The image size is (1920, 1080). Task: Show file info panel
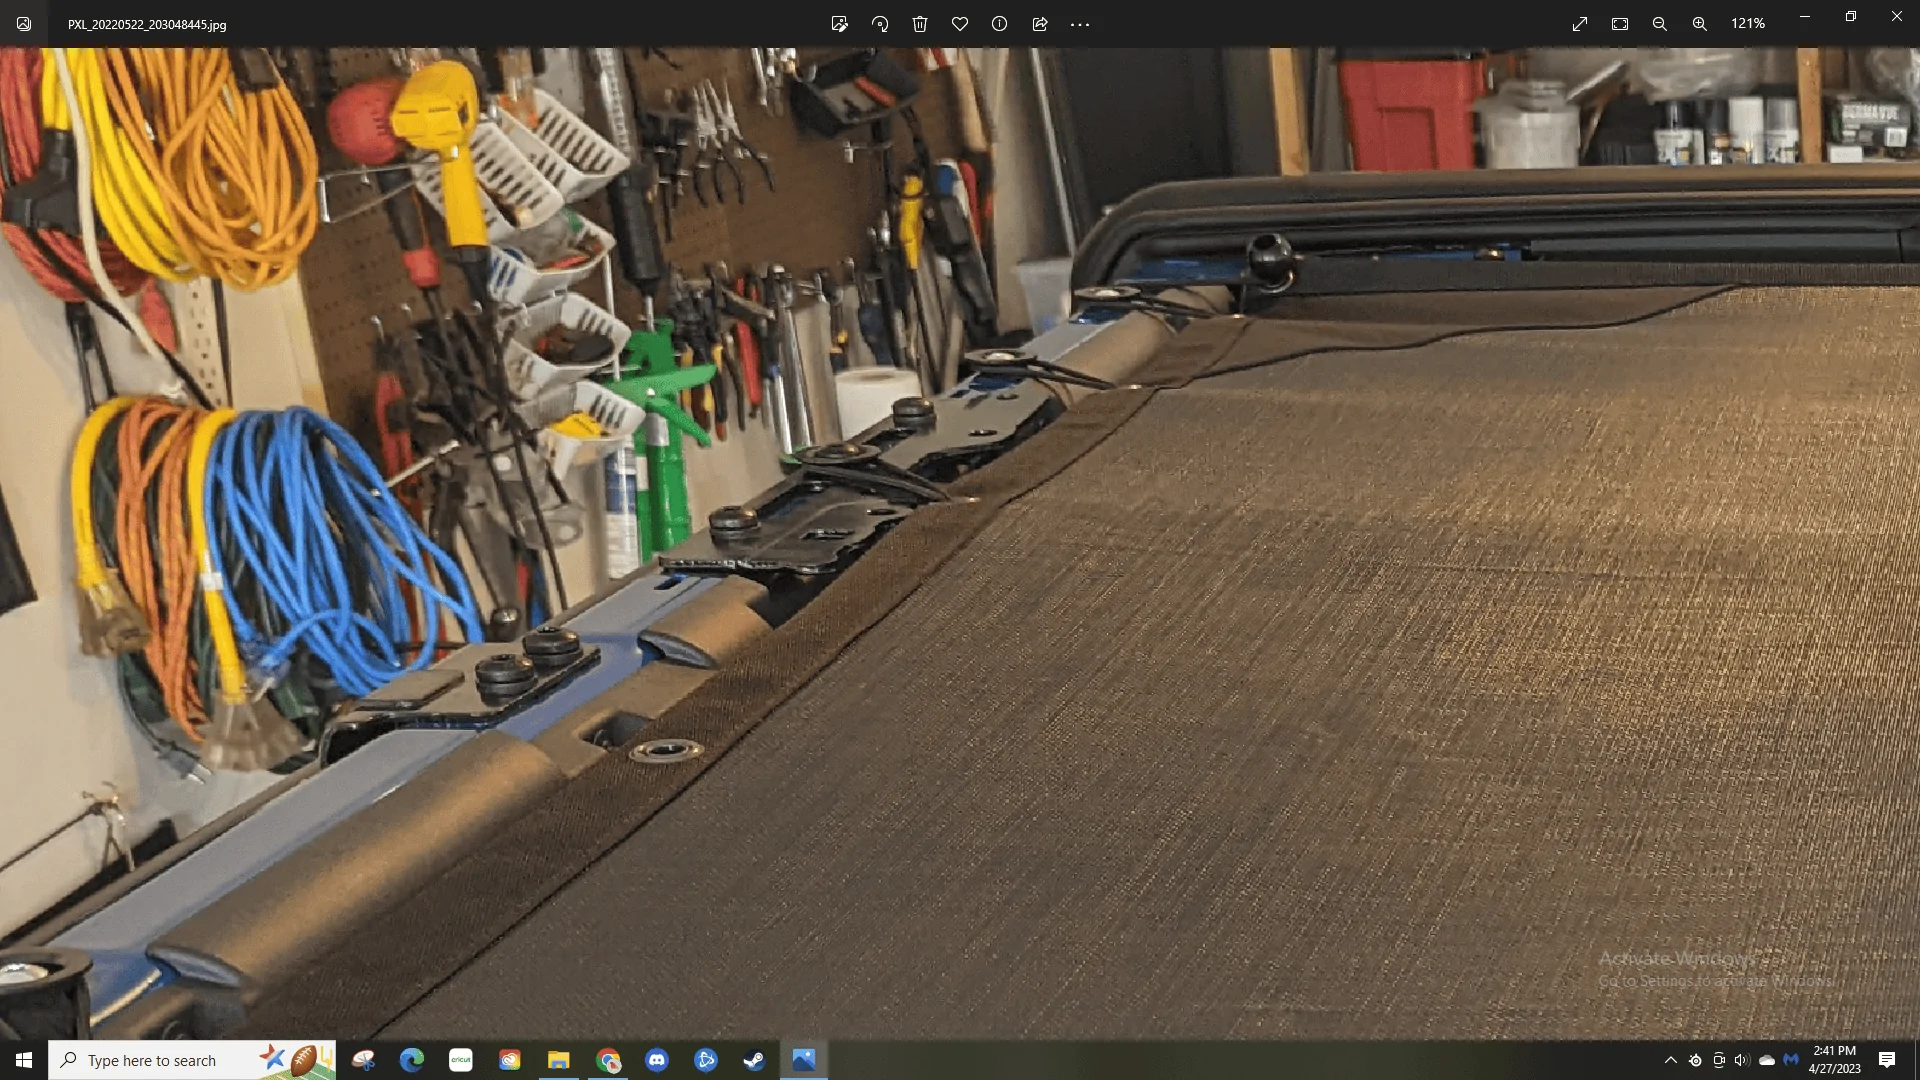pos(1000,24)
